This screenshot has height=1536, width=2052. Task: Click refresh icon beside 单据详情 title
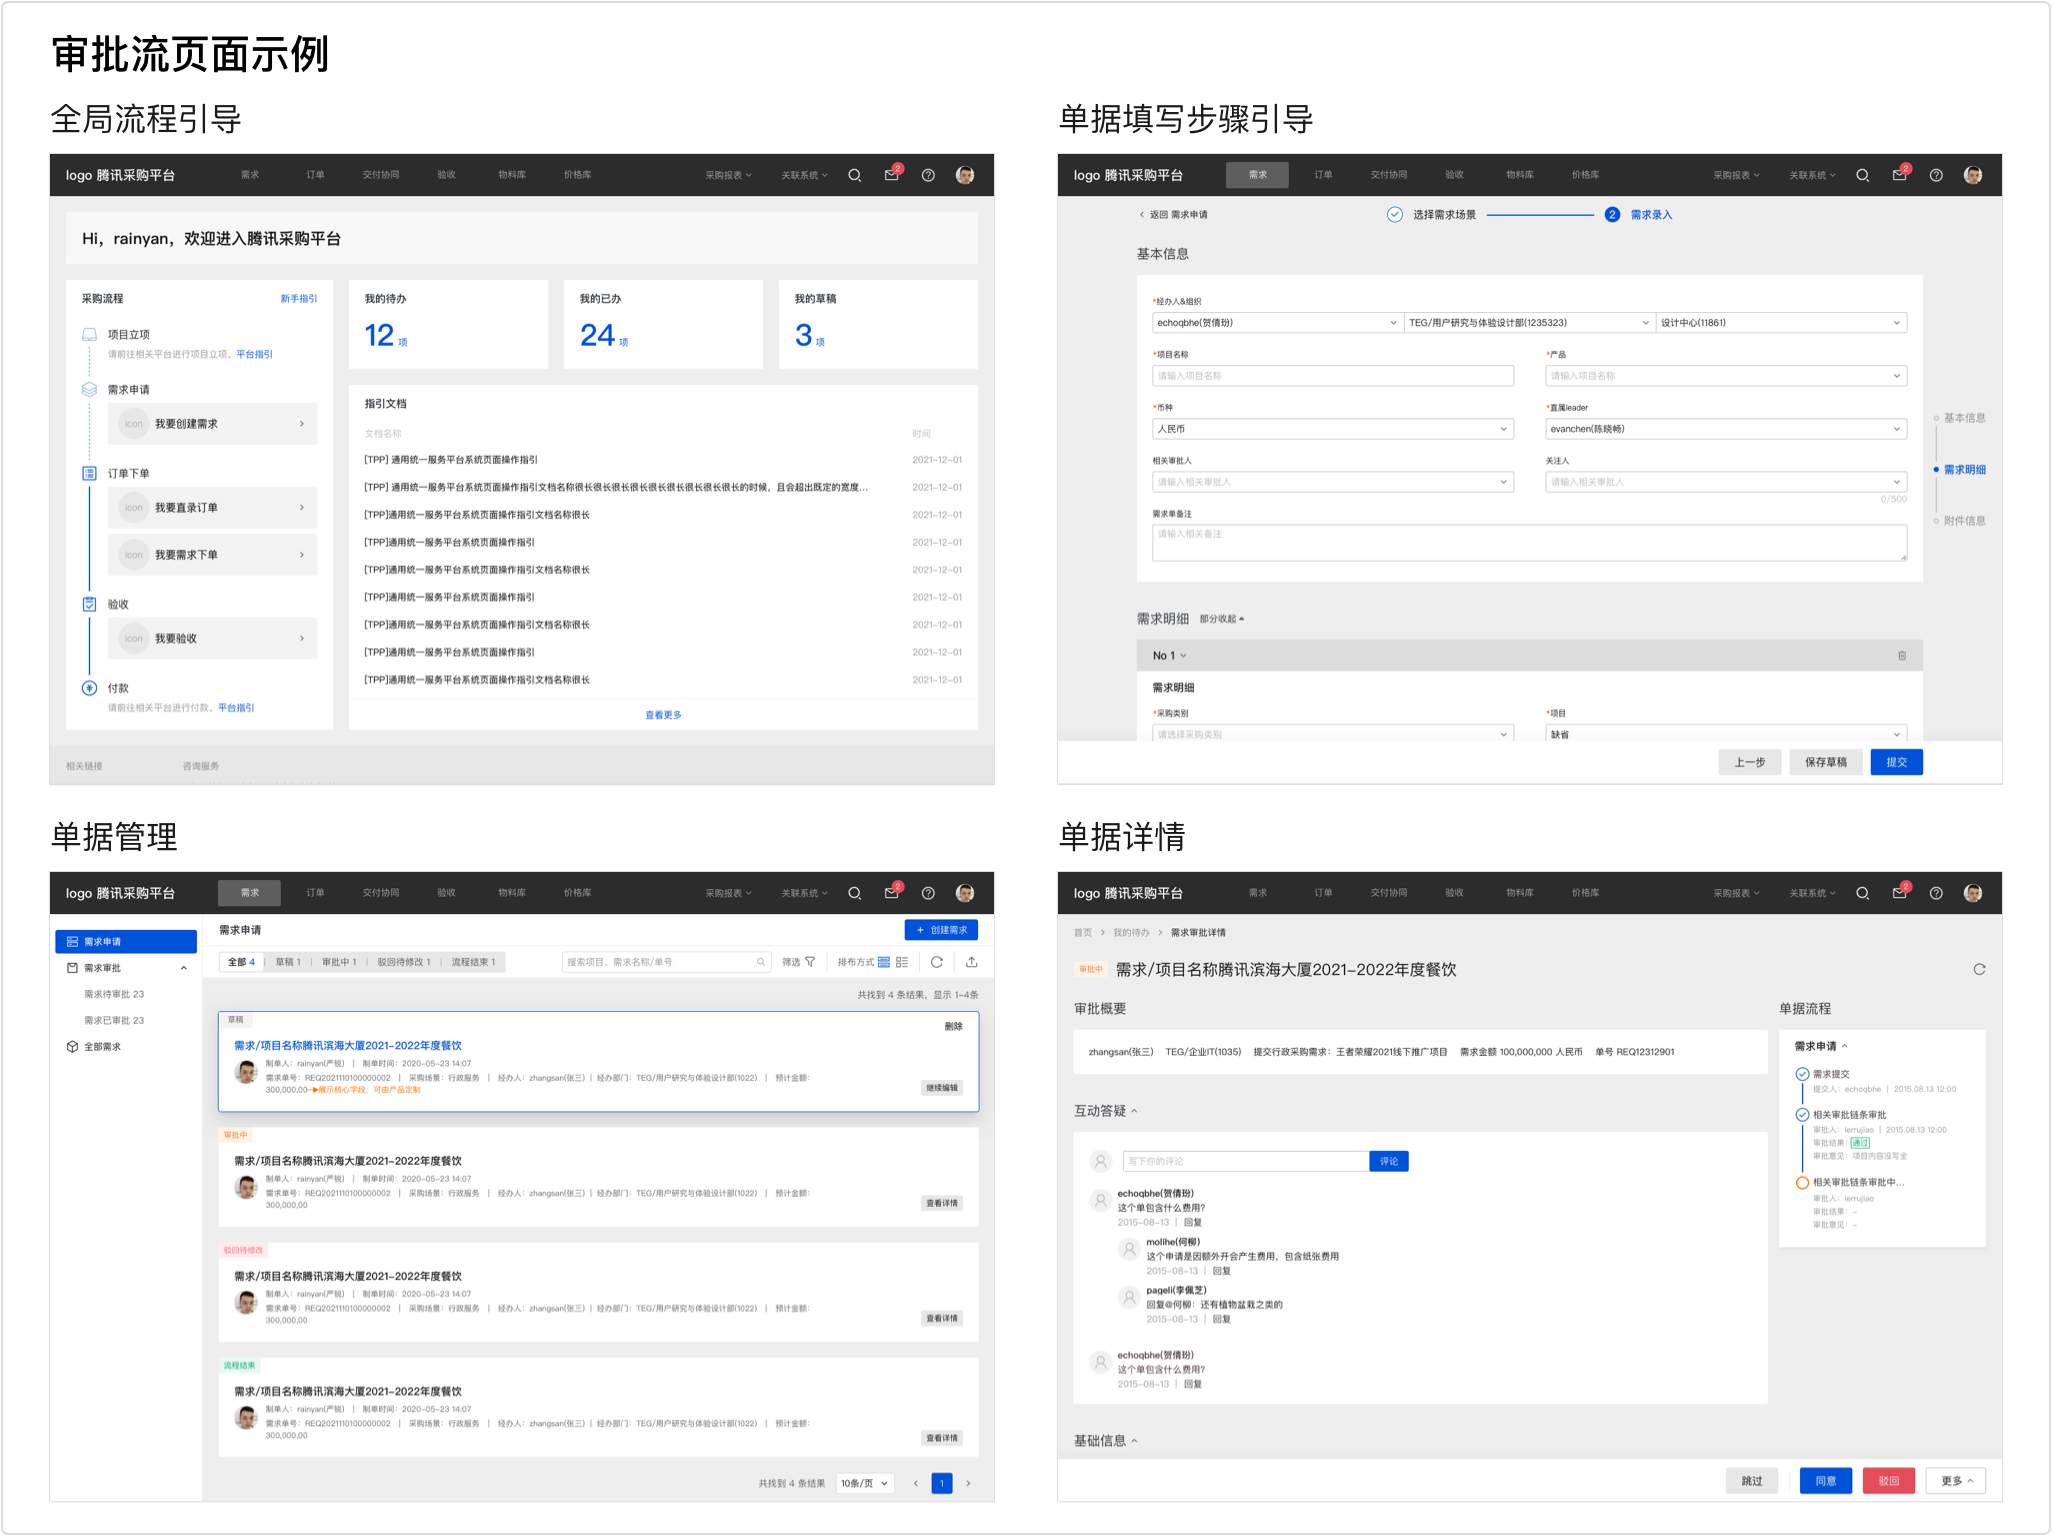1979,969
